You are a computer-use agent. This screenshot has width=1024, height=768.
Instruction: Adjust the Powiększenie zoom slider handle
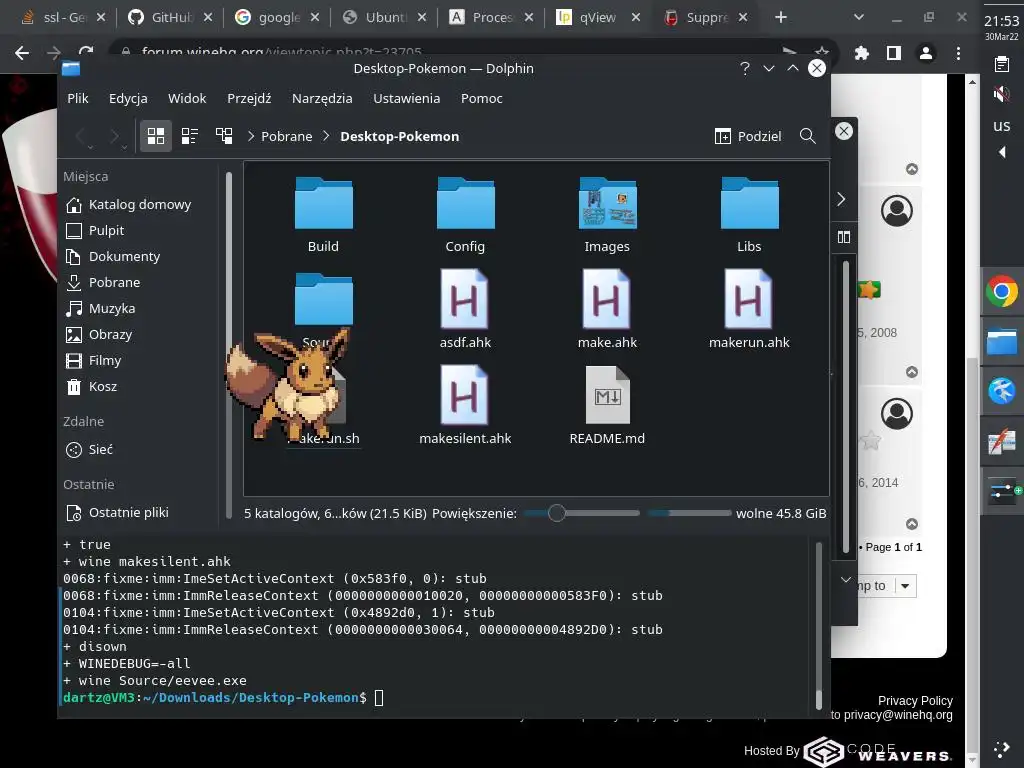(x=556, y=513)
